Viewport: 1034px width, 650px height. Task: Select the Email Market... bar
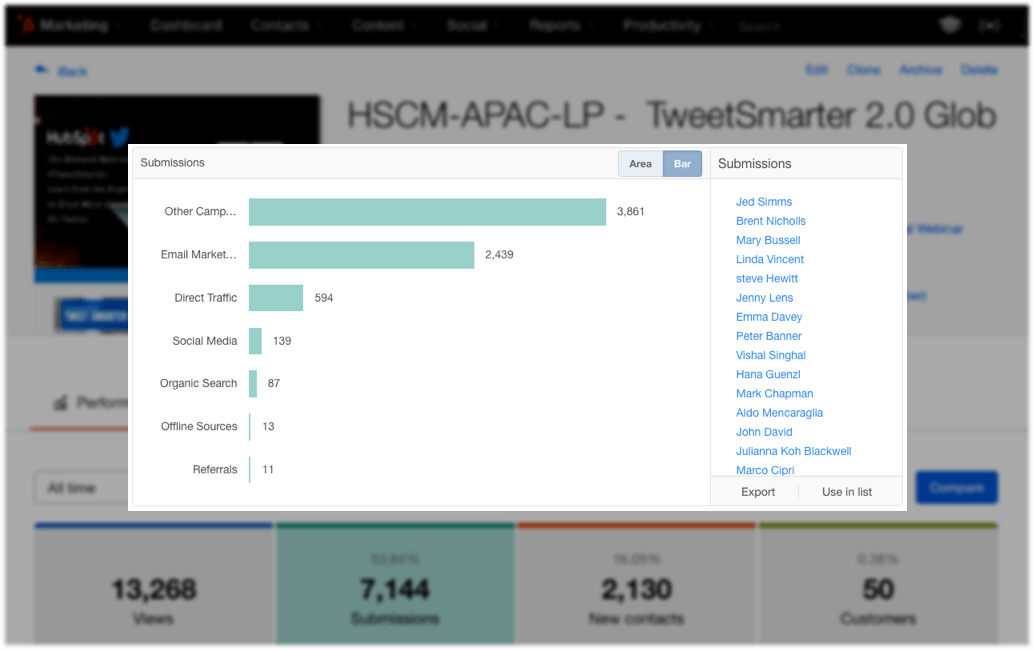point(361,254)
